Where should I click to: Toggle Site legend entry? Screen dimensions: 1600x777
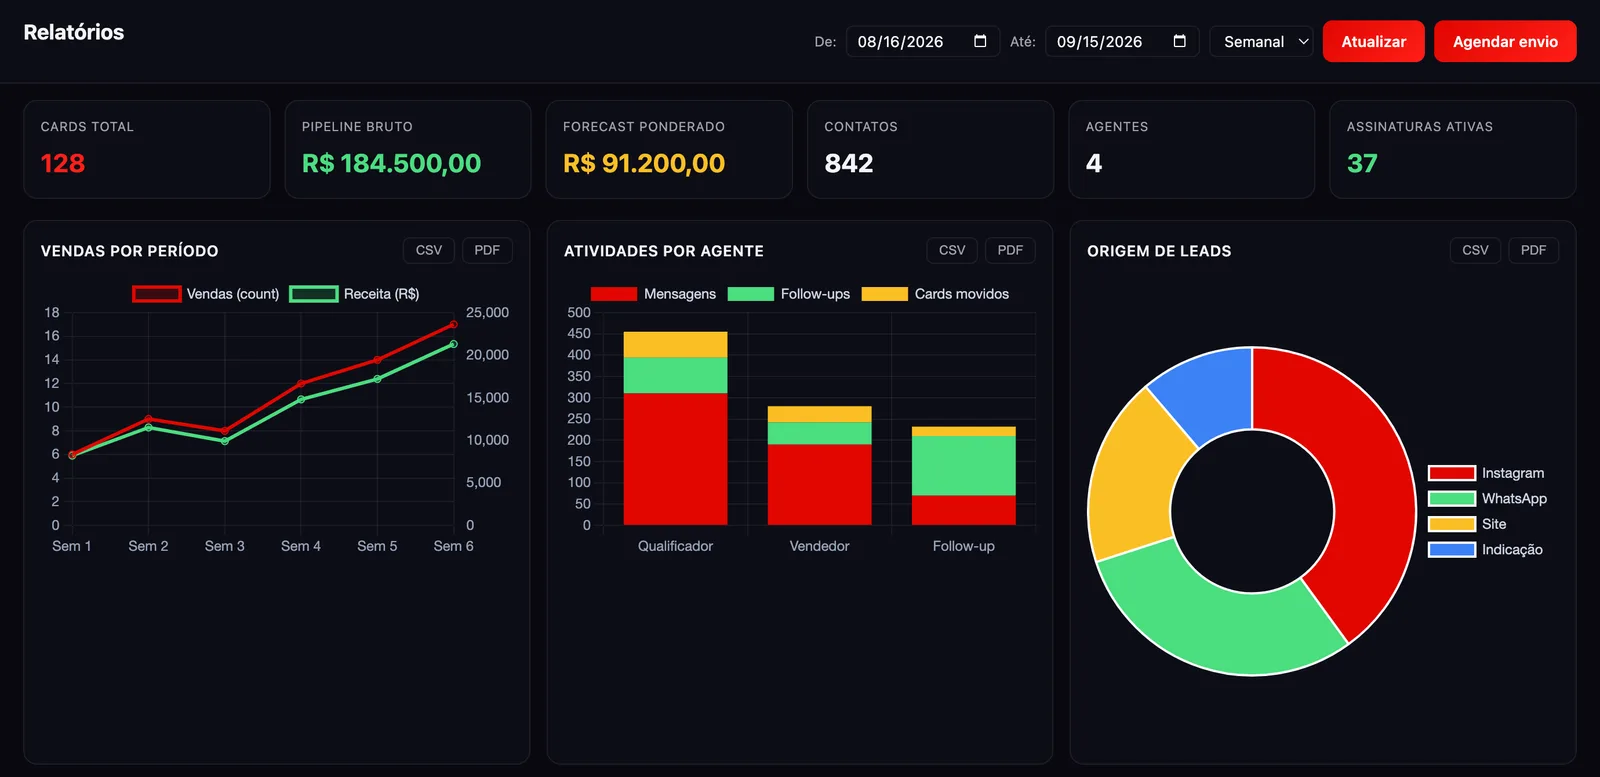[x=1467, y=524]
